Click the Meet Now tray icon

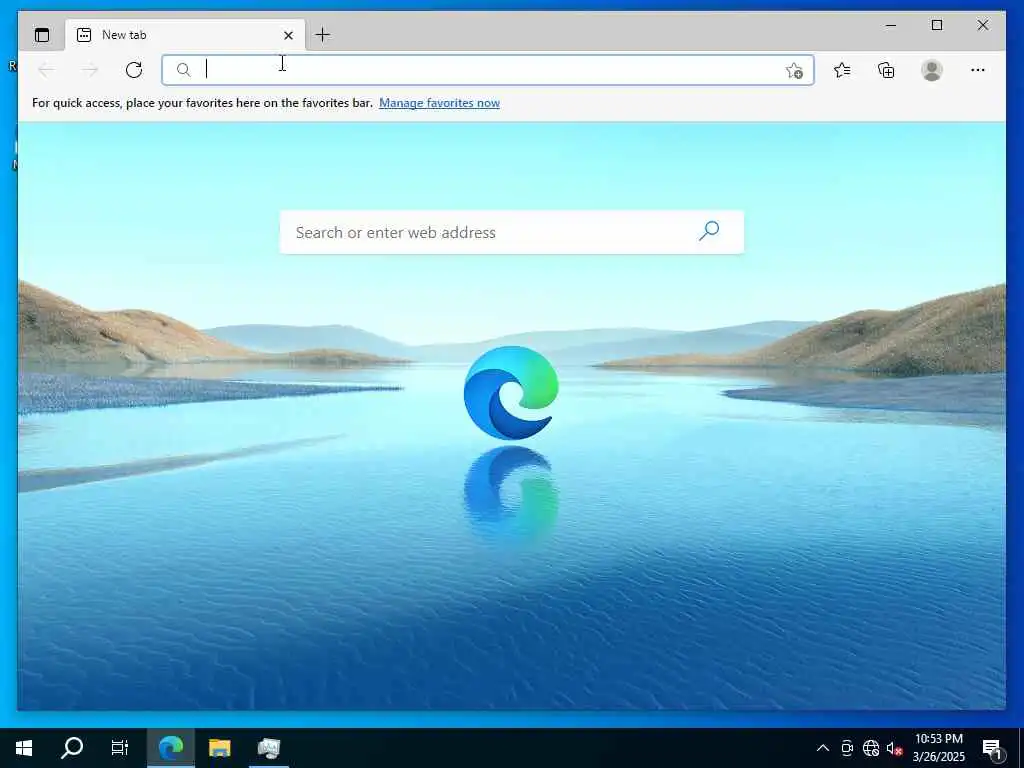[847, 748]
